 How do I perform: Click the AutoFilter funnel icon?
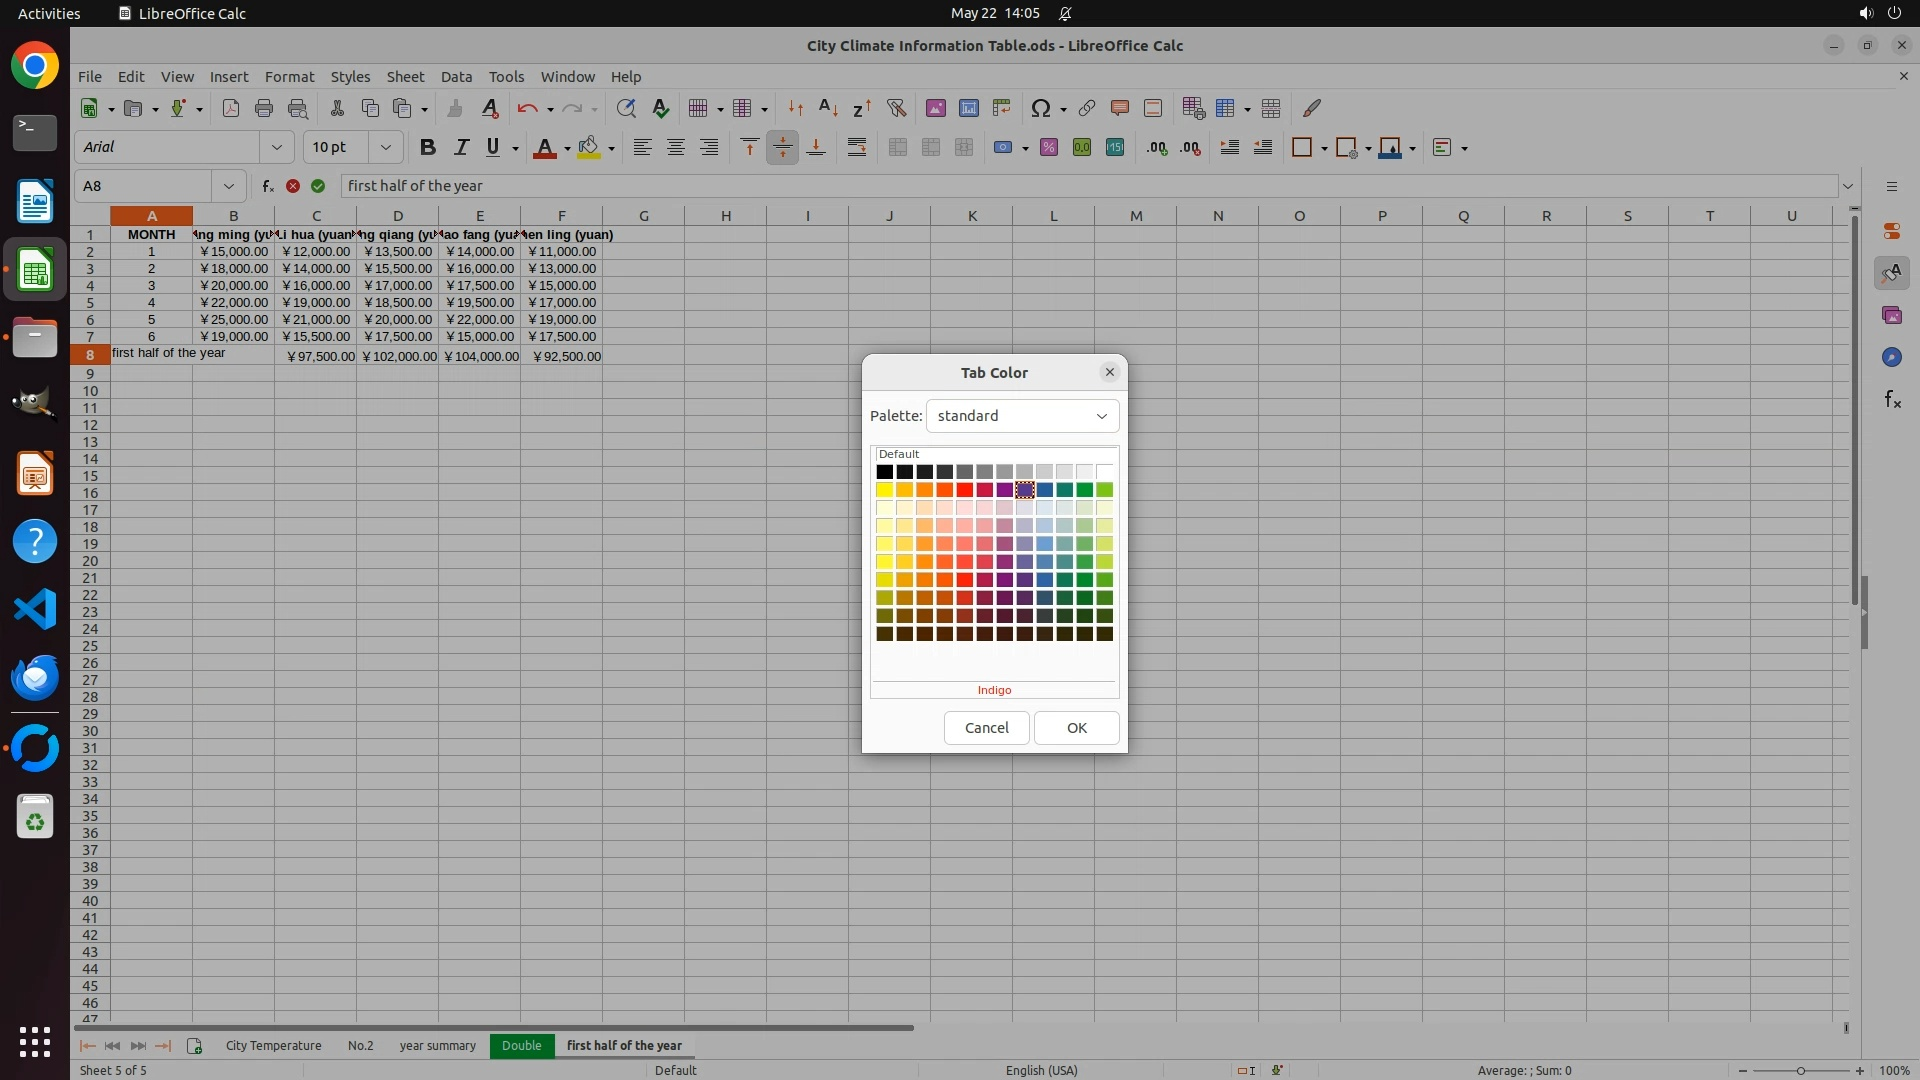896,108
